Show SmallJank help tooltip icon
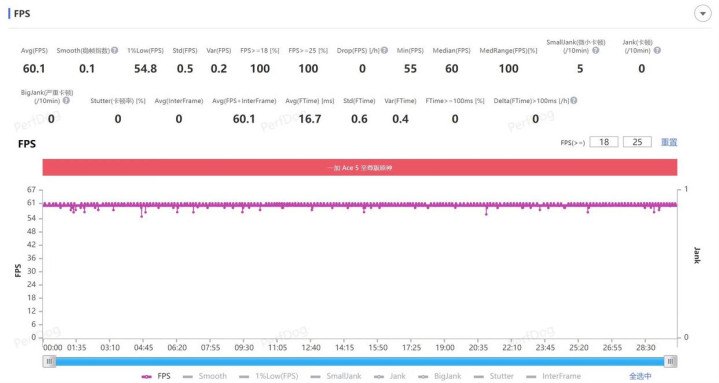719x383 pixels. [x=596, y=50]
